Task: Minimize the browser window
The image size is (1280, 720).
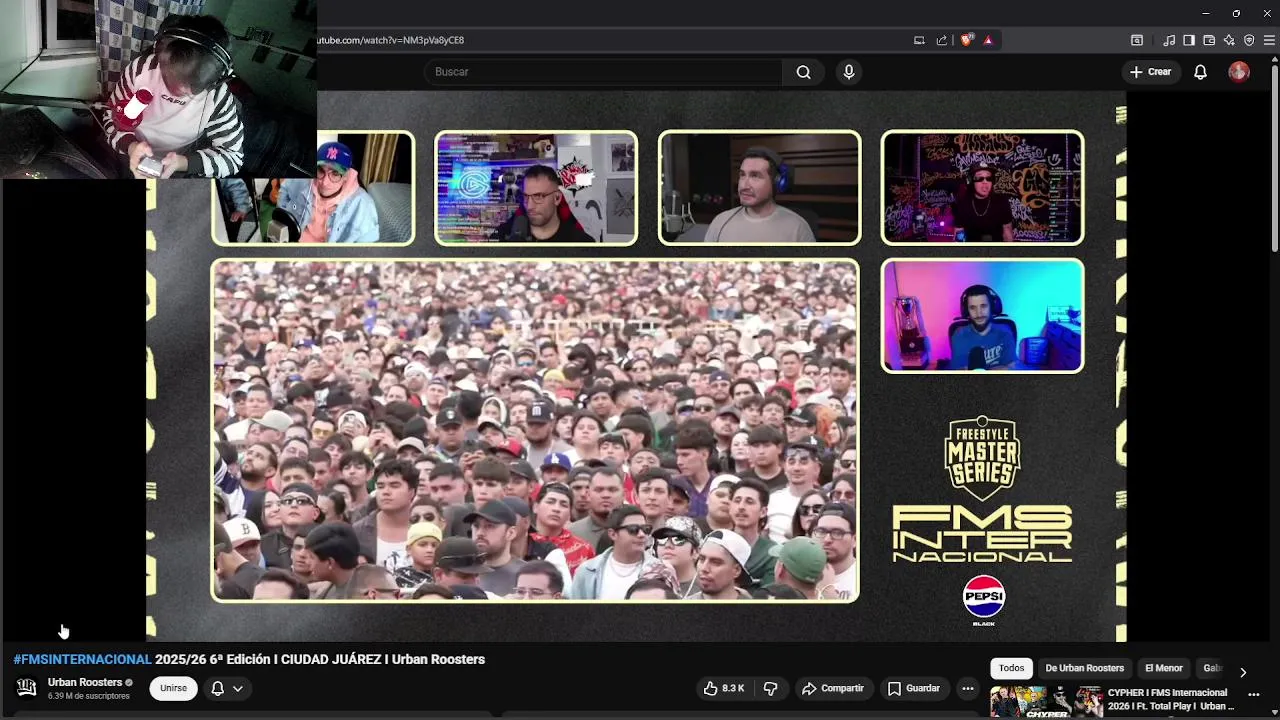Action: pyautogui.click(x=1206, y=13)
